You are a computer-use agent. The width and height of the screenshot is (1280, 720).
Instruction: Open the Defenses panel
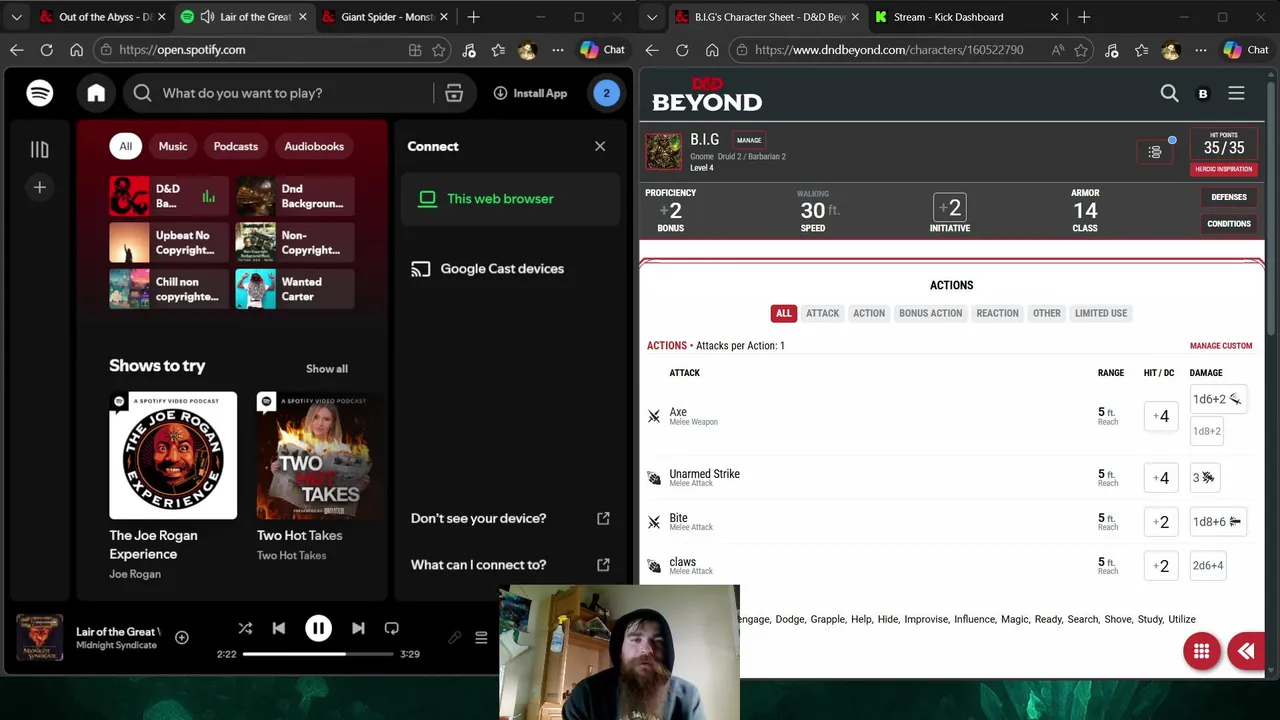click(x=1229, y=197)
